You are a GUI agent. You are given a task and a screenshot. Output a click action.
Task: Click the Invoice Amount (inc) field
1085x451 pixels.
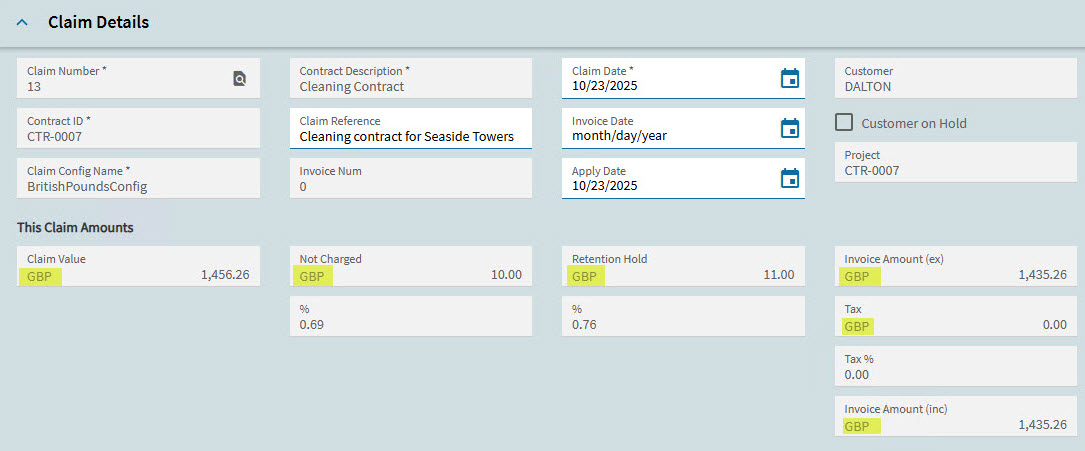click(956, 416)
